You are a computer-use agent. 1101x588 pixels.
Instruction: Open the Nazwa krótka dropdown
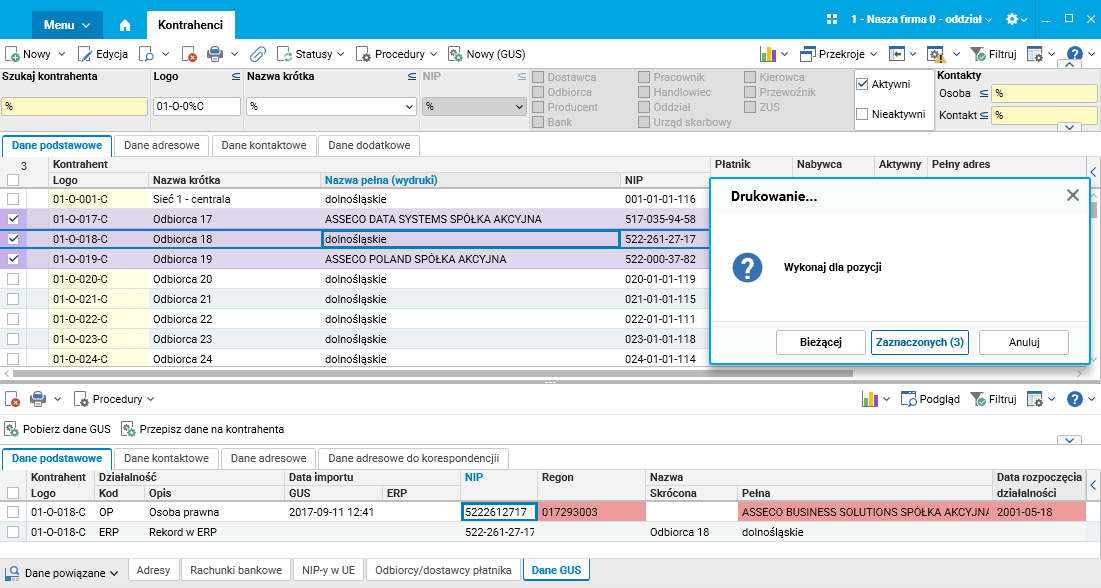[408, 106]
